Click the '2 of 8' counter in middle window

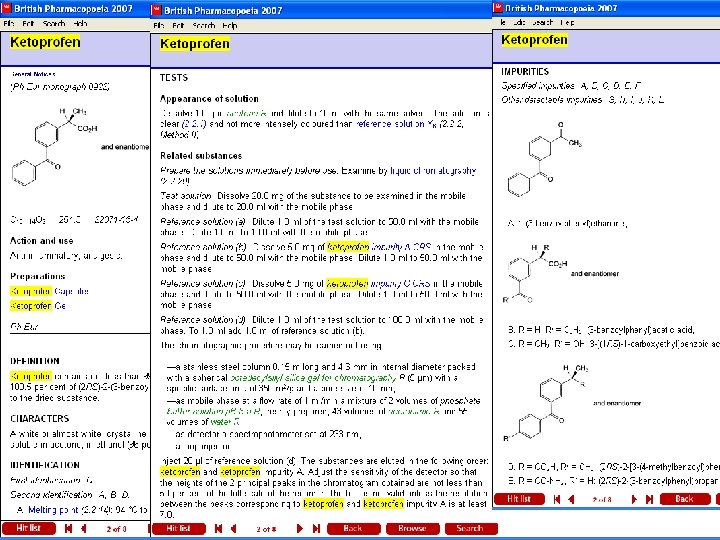[x=266, y=529]
